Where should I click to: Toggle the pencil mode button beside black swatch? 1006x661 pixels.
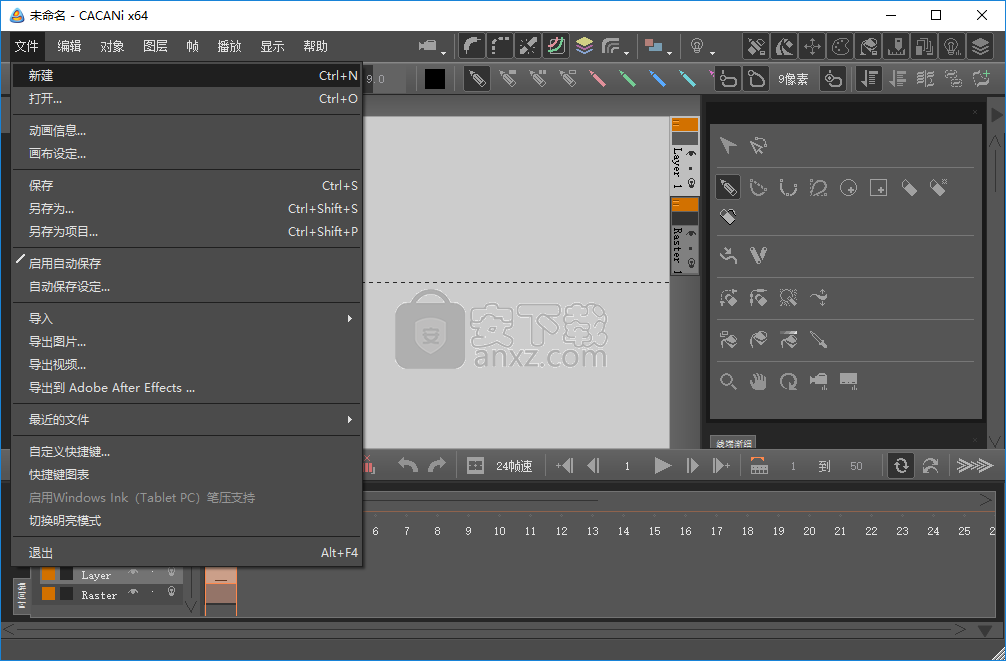[477, 78]
